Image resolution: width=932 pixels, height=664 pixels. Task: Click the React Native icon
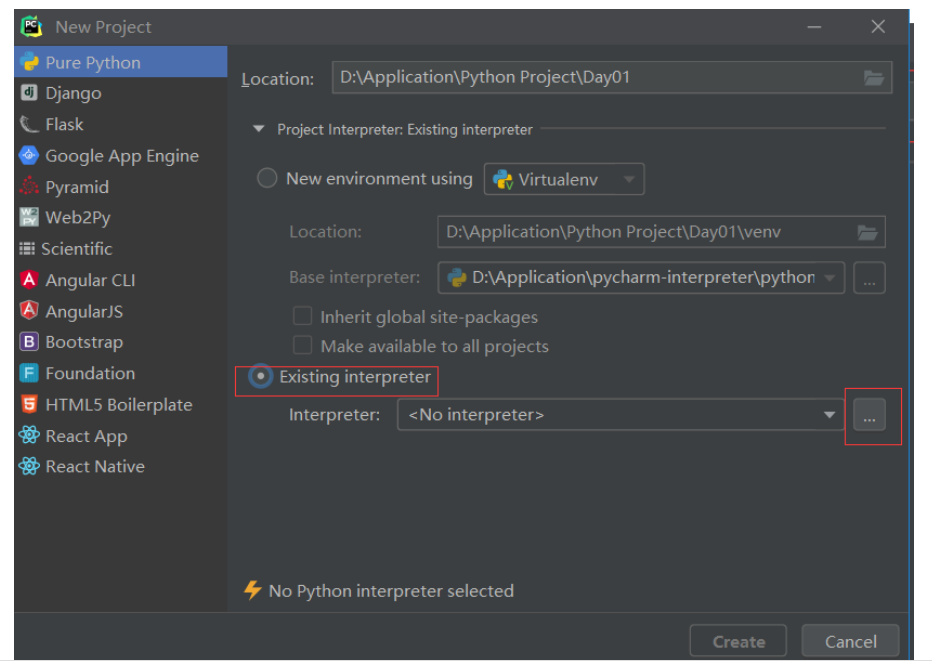click(x=29, y=466)
